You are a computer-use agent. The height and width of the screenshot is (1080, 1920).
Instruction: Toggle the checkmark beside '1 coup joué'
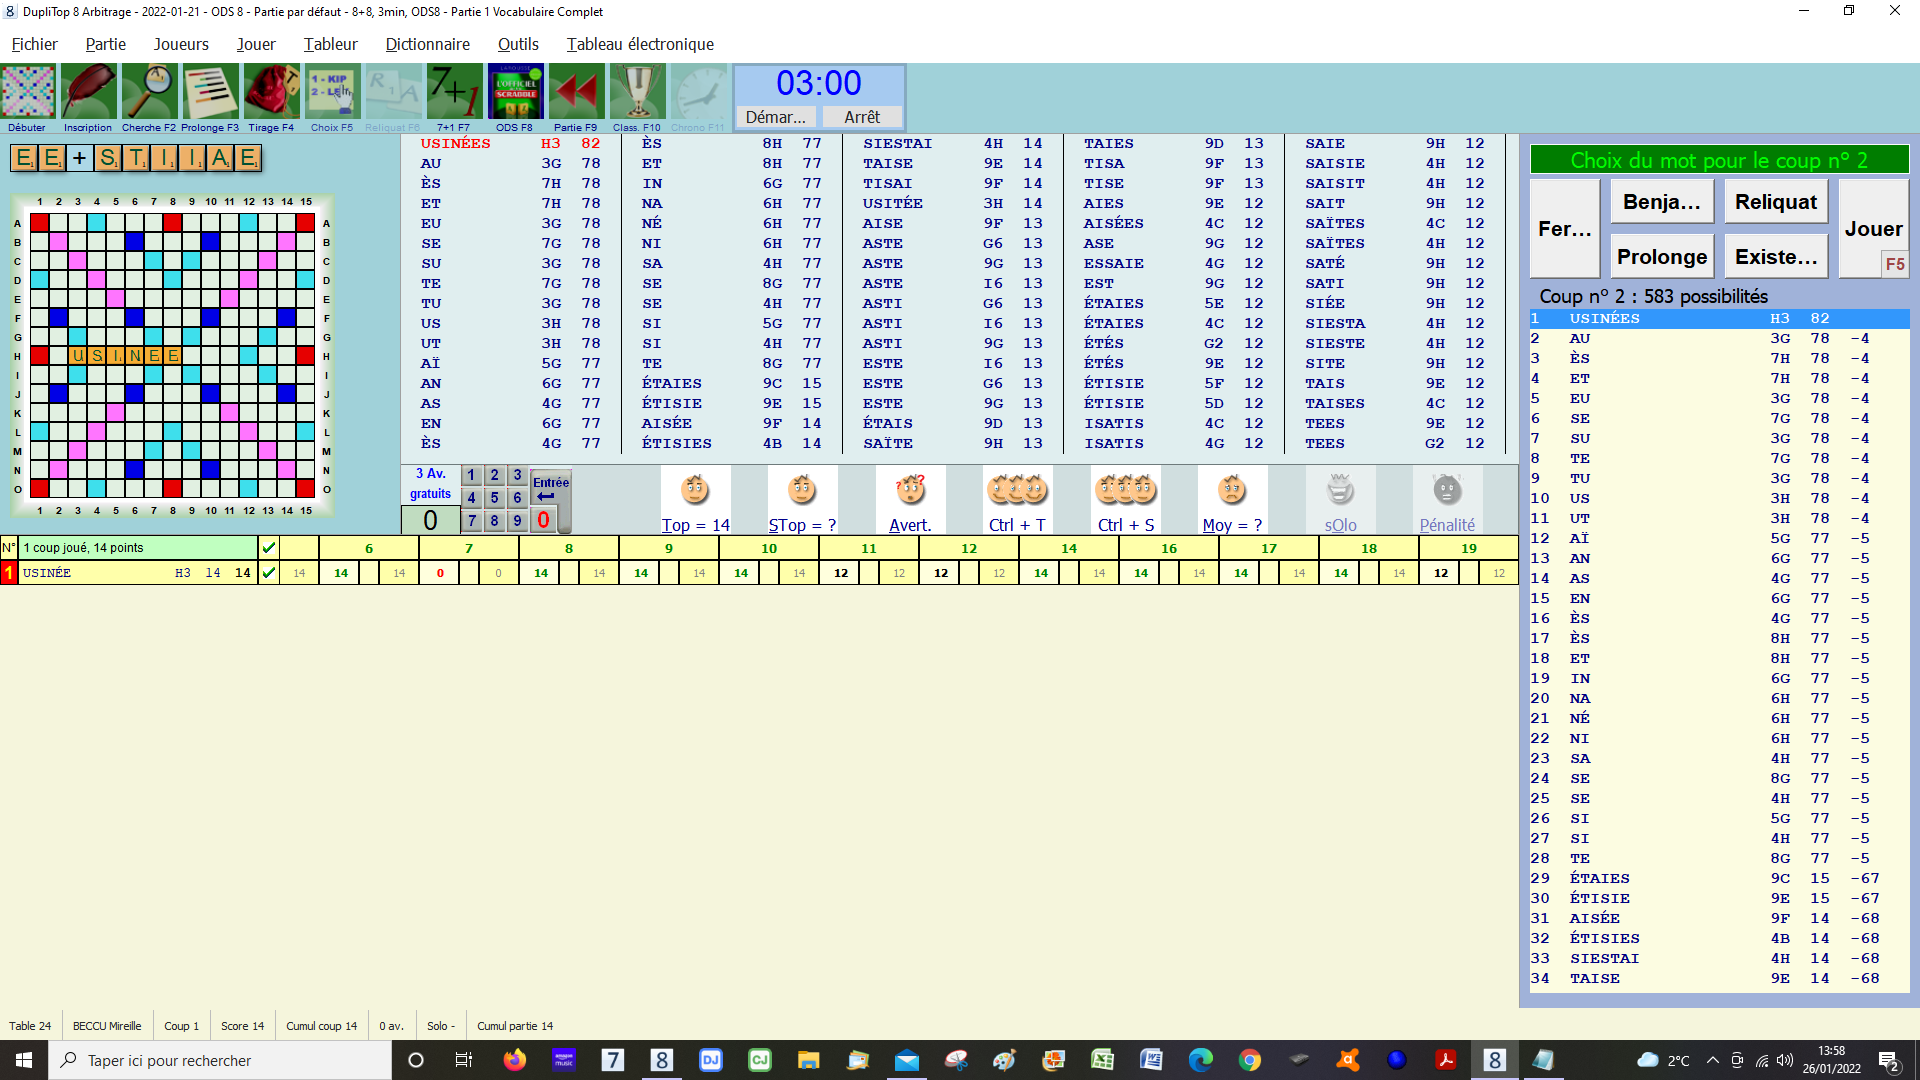[x=268, y=548]
